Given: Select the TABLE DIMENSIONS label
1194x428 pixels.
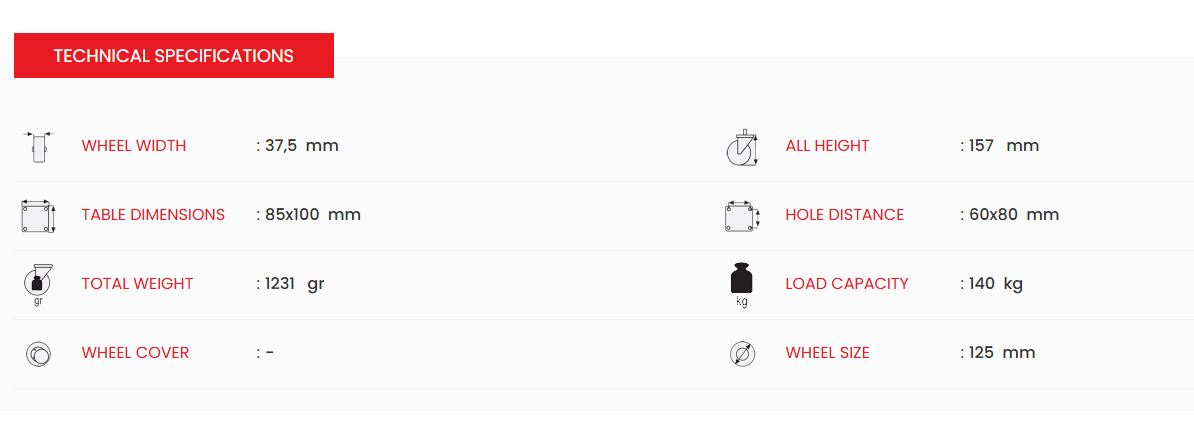Looking at the screenshot, I should point(153,215).
